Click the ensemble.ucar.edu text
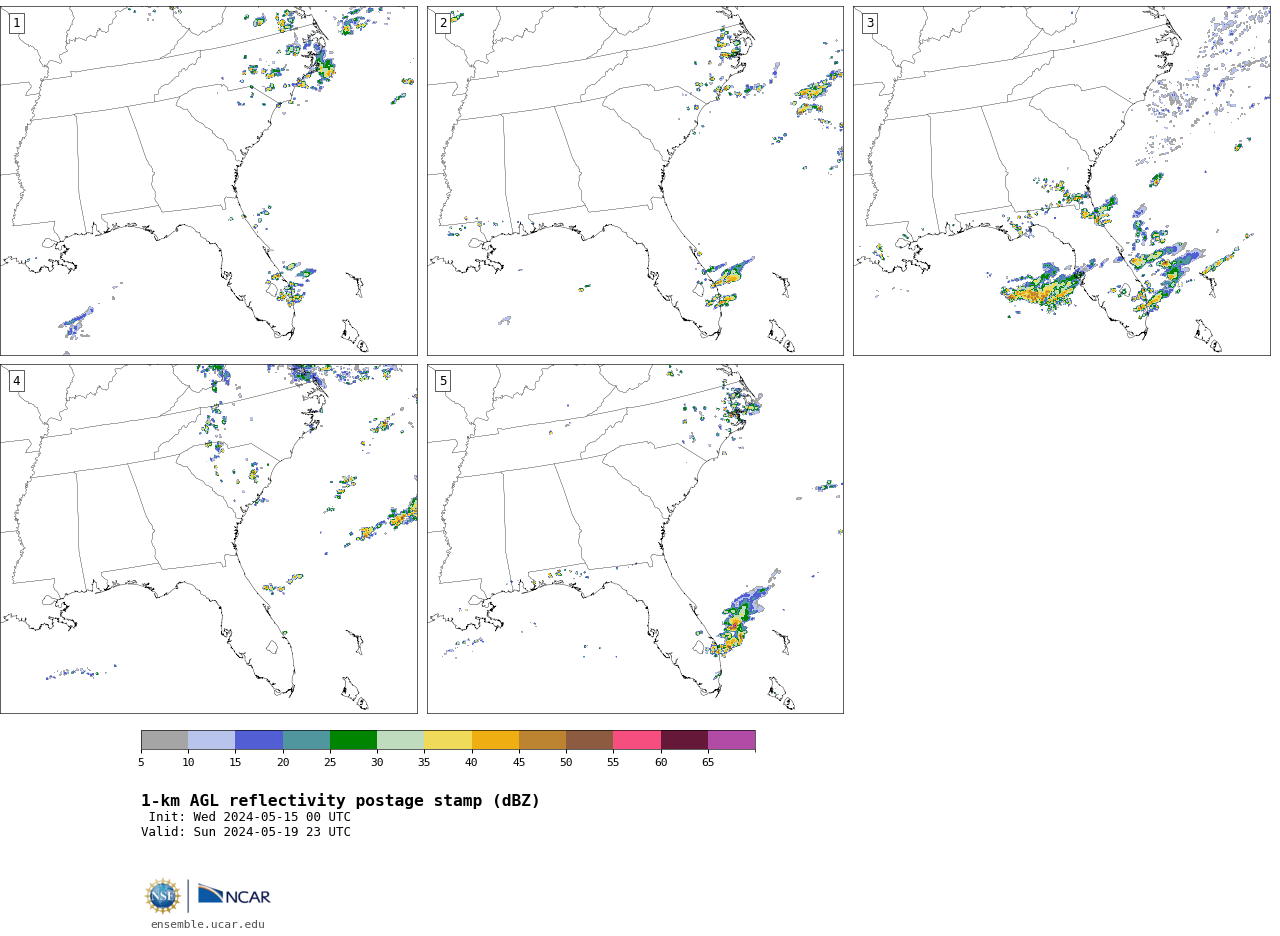Viewport: 1280px width, 936px height. coord(208,925)
